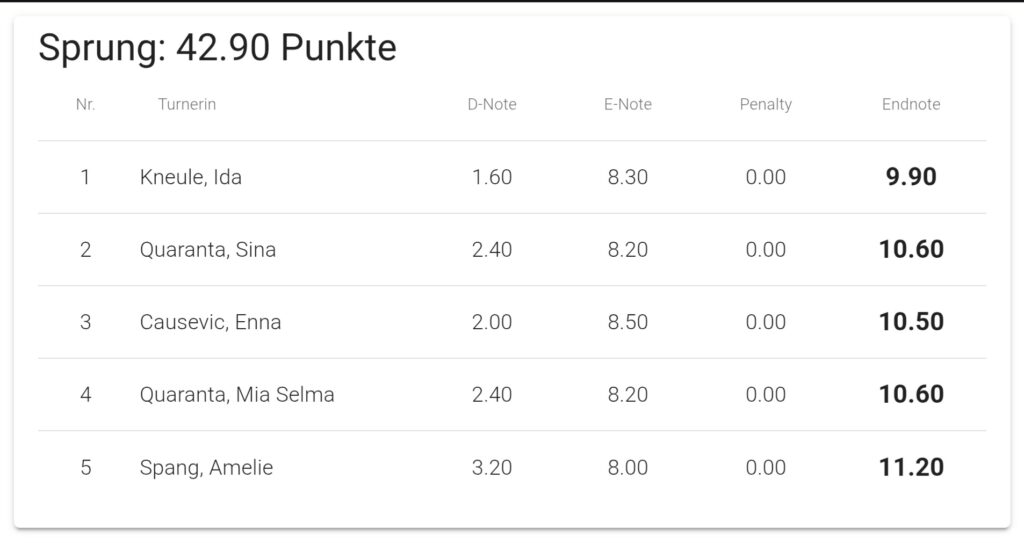Click the Sprung: 42.90 Punkte heading

pos(217,48)
